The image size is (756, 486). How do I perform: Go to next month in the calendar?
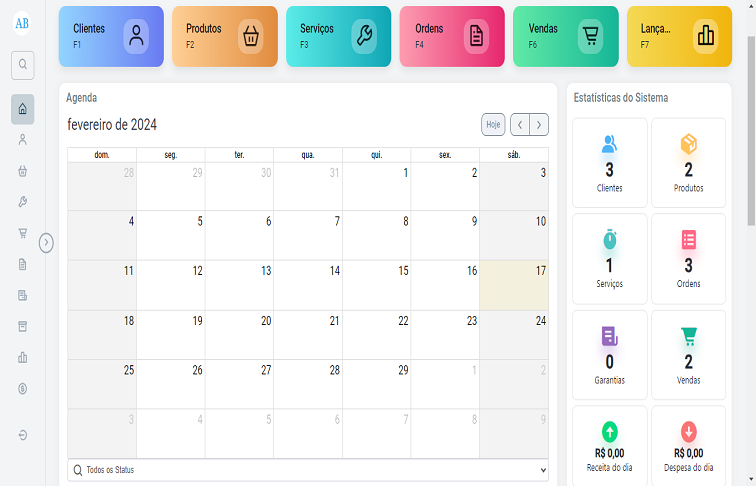539,124
